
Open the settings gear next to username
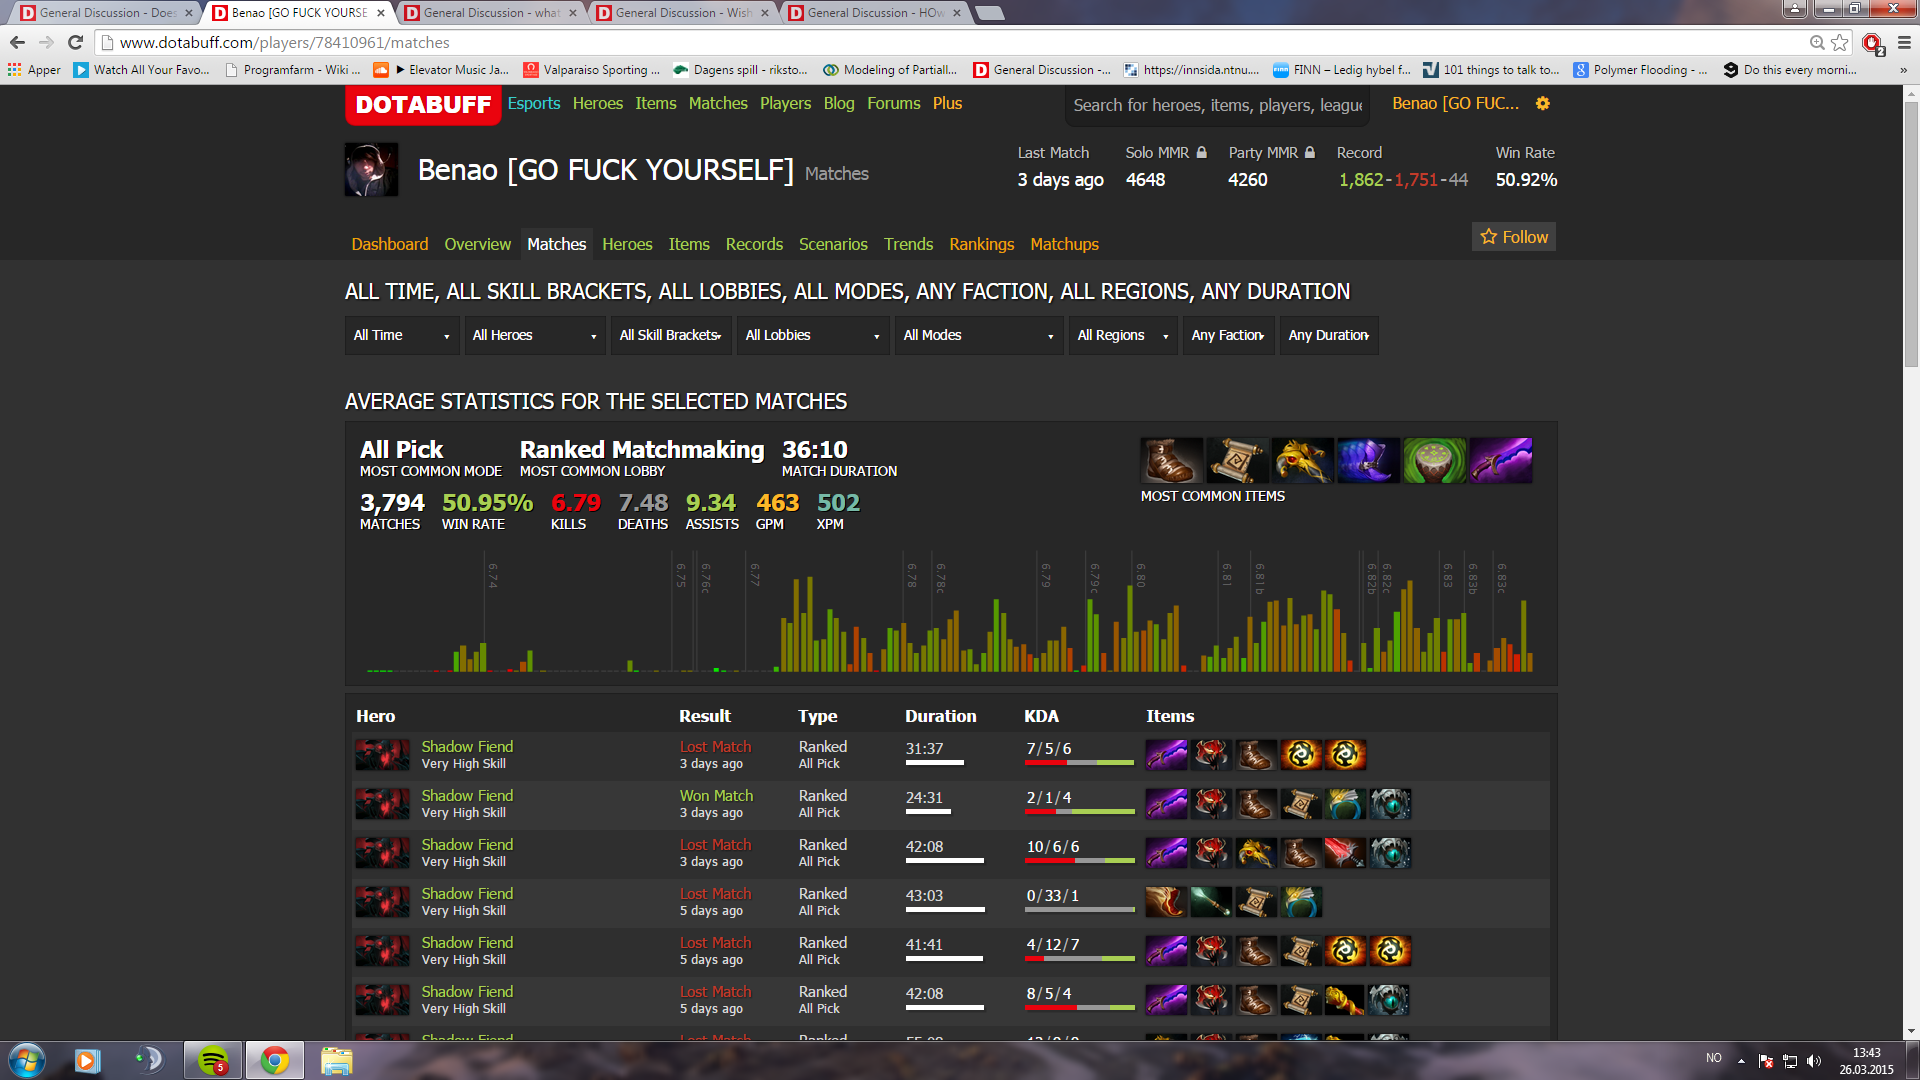[x=1543, y=104]
